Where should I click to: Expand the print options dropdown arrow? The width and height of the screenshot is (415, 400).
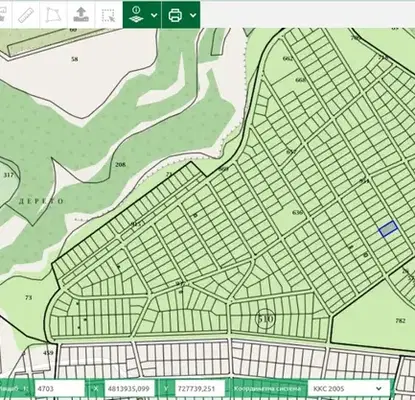click(x=193, y=15)
